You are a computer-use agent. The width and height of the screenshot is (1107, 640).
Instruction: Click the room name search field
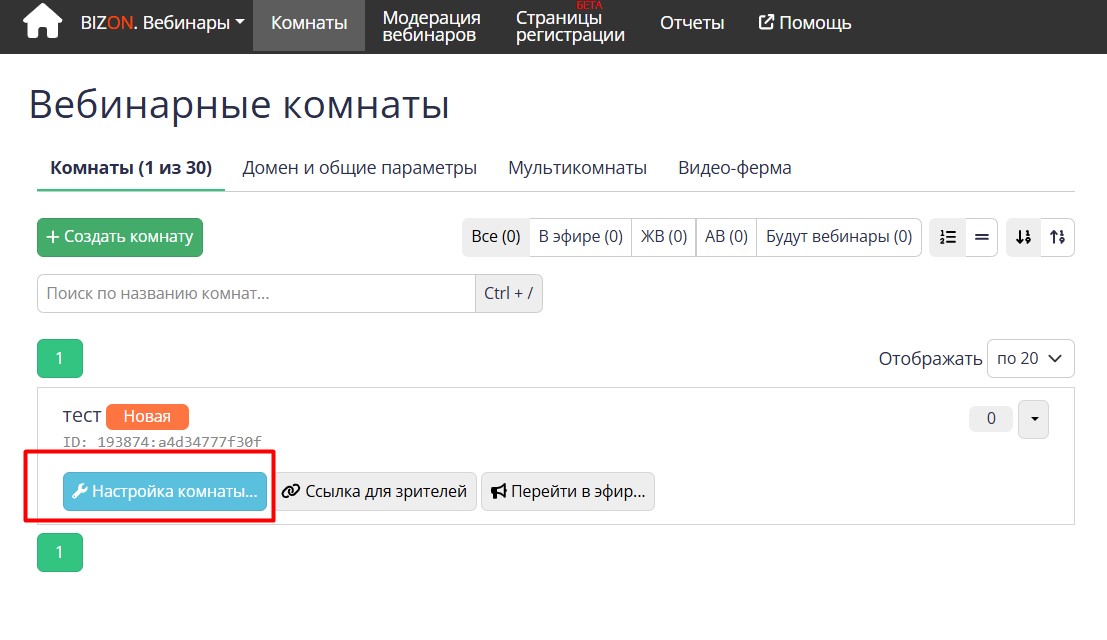[x=255, y=293]
